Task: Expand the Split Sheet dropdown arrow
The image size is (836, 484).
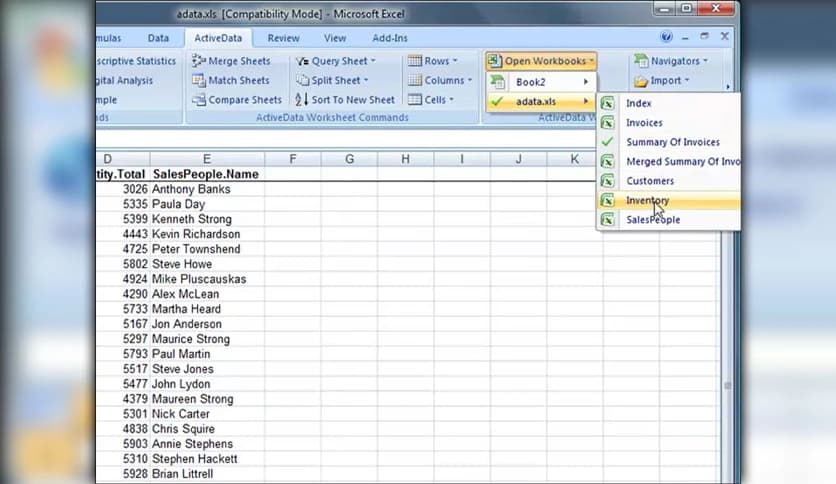Action: tap(366, 80)
